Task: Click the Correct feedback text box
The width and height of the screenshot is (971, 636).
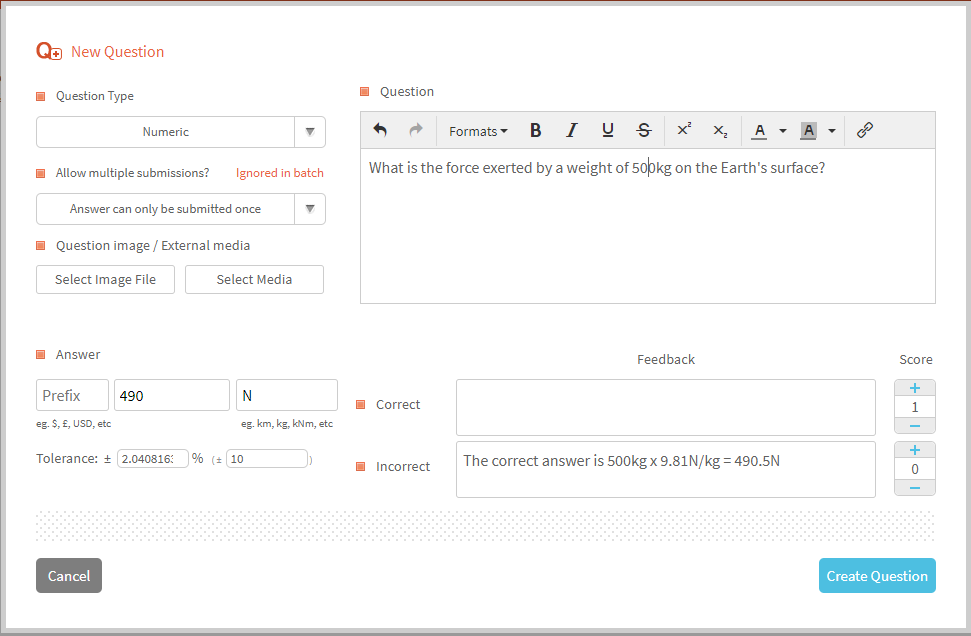Action: tap(666, 407)
